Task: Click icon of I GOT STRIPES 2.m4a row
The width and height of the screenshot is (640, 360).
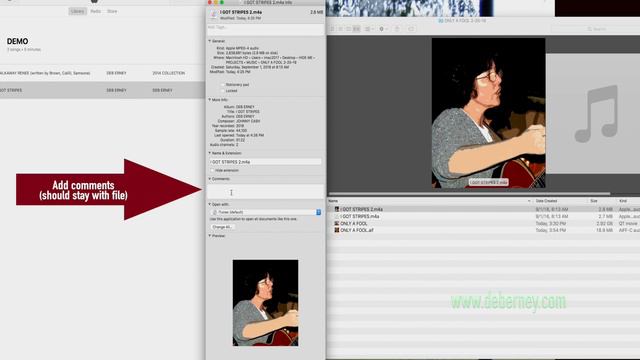Action: tap(337, 209)
